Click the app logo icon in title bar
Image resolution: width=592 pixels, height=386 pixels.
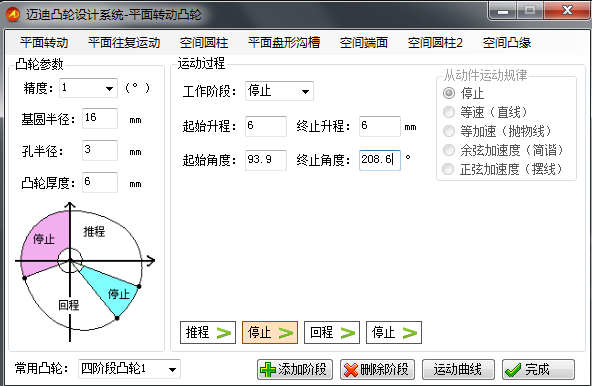12,14
